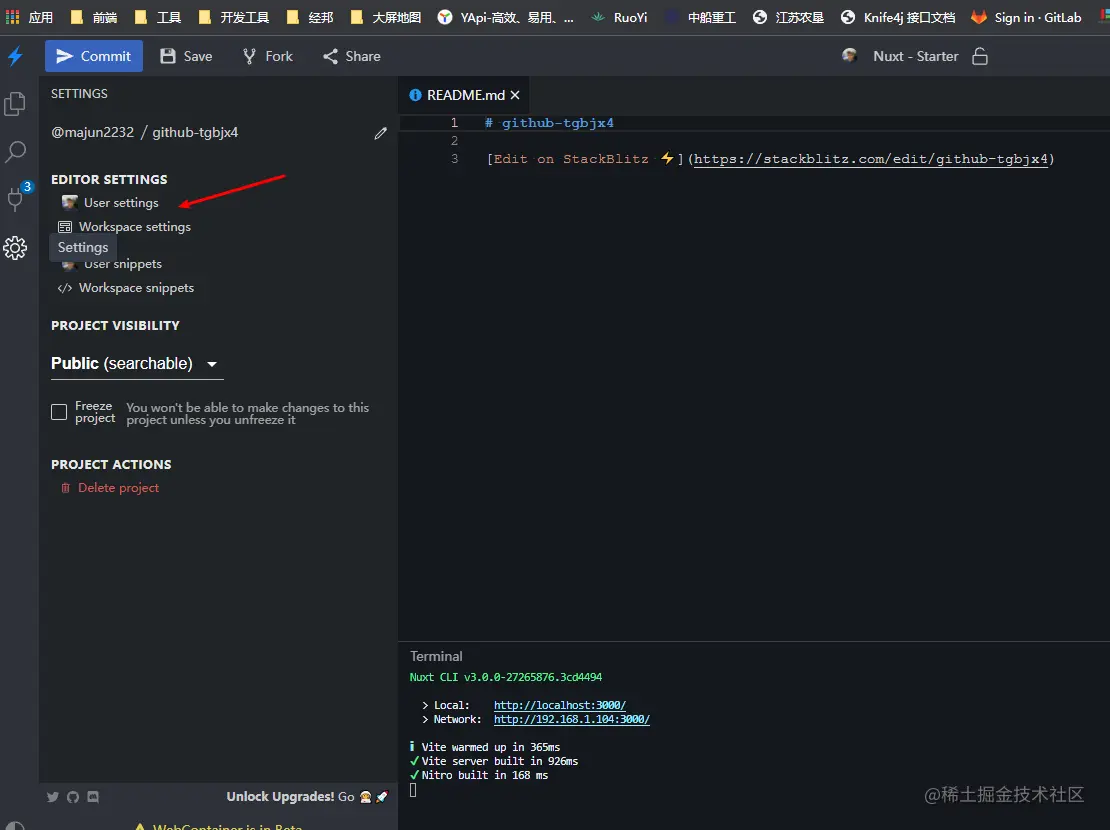Open the http://localhost:3000/ link
1110x830 pixels.
(x=560, y=705)
